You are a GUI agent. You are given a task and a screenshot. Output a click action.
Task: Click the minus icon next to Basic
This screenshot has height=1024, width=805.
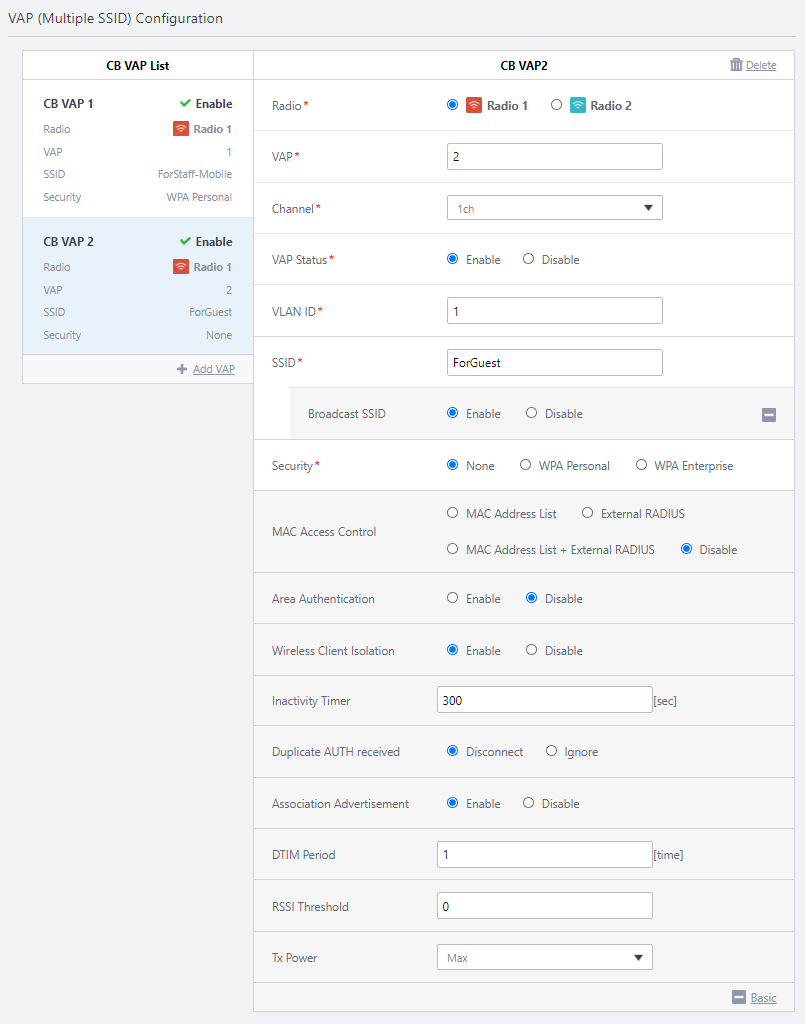[x=739, y=997]
